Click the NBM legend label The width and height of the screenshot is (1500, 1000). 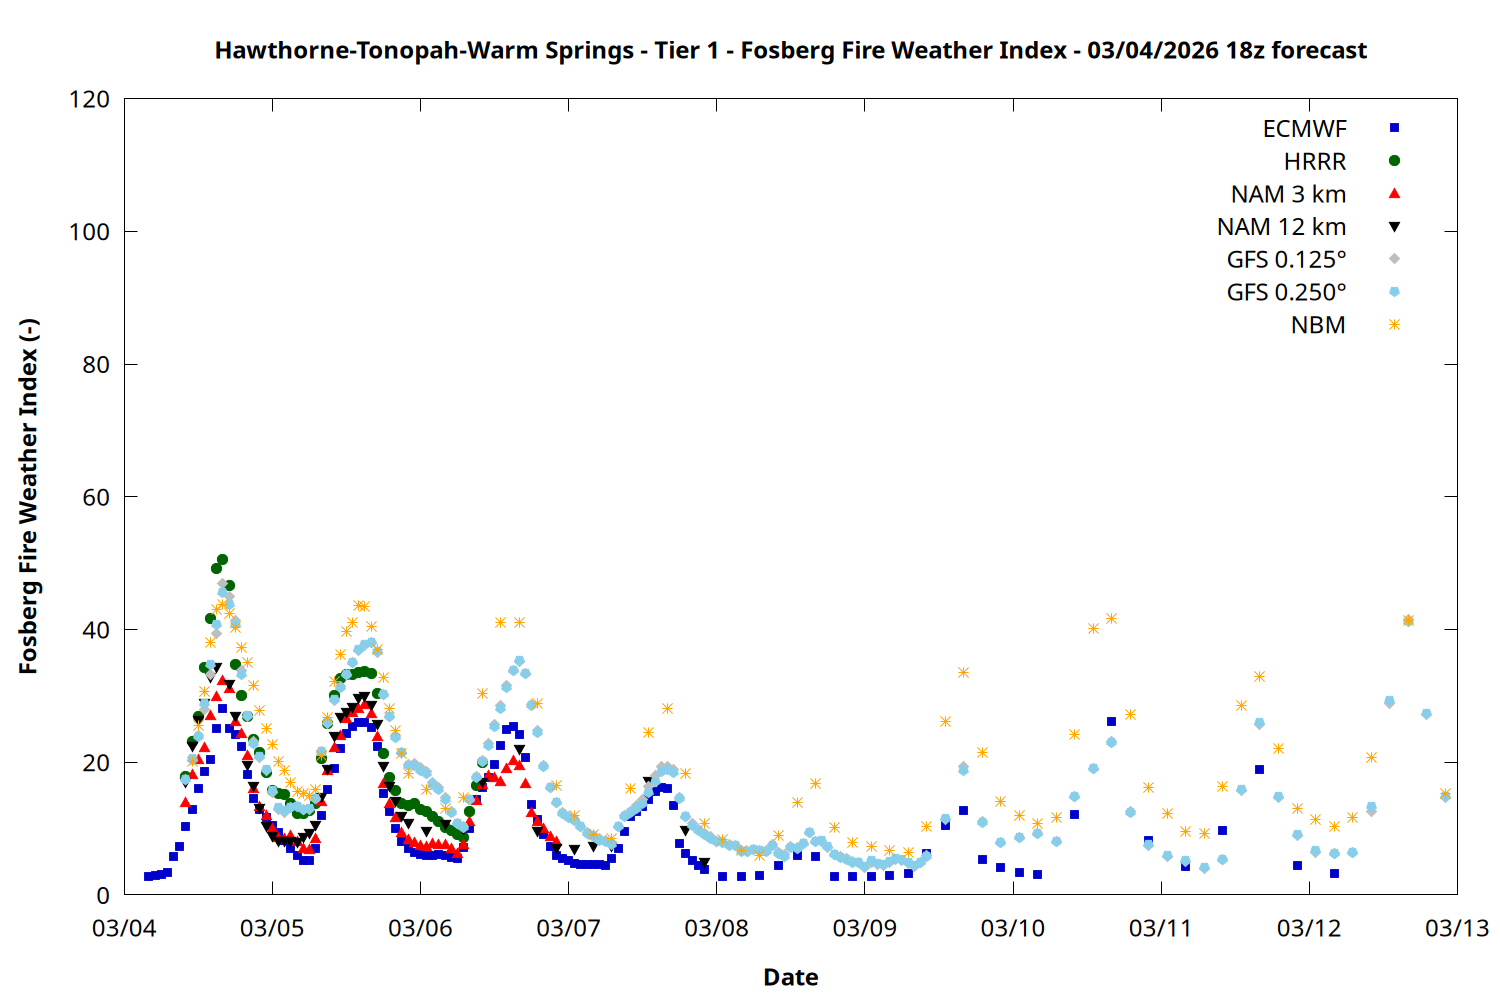[1318, 326]
